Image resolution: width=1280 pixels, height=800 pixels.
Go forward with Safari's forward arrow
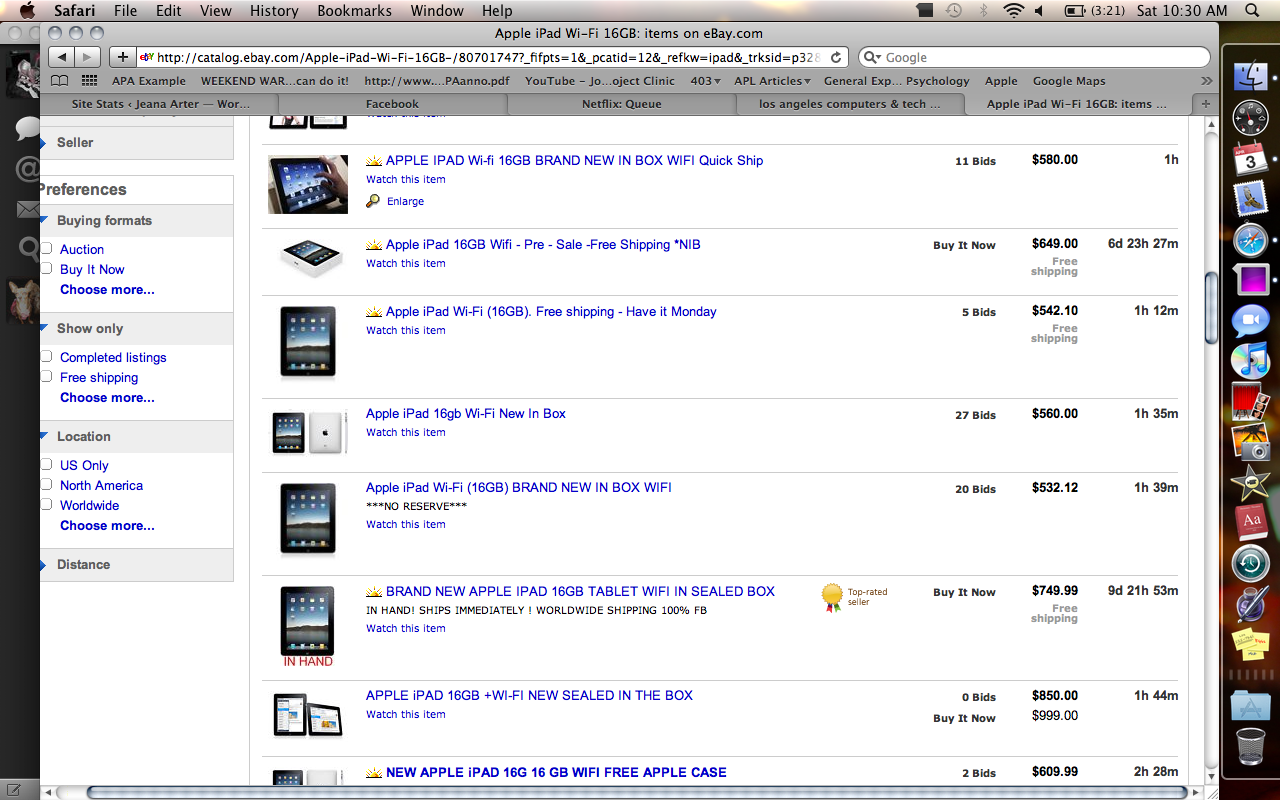[x=87, y=57]
